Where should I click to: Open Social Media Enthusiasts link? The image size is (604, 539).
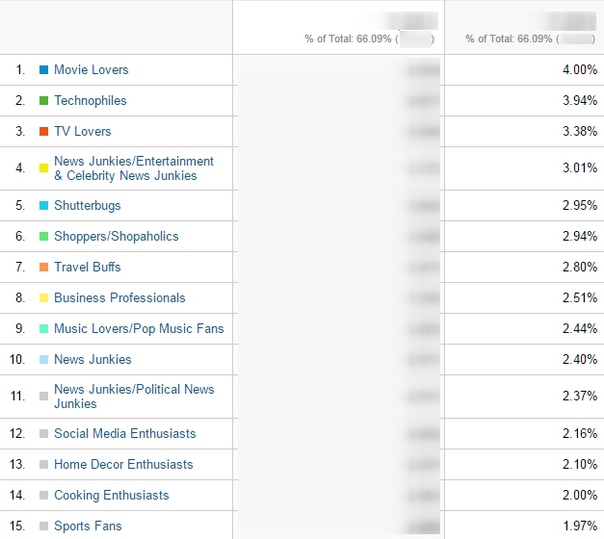125,434
